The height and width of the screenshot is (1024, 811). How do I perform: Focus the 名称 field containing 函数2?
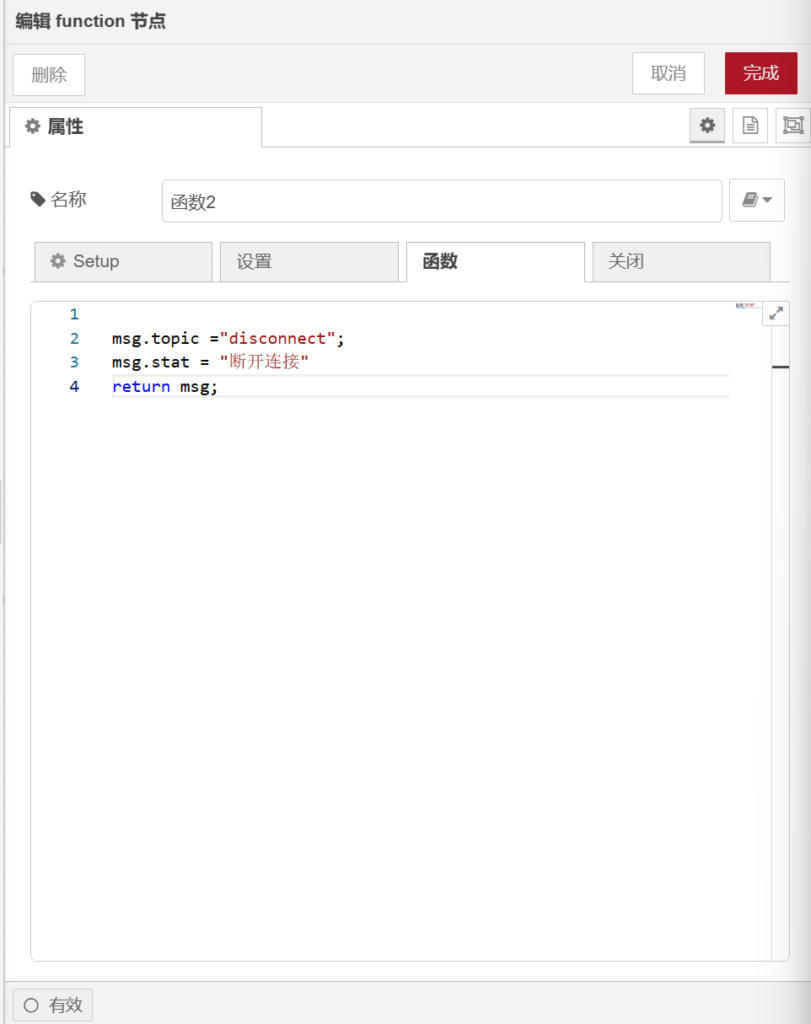point(441,201)
